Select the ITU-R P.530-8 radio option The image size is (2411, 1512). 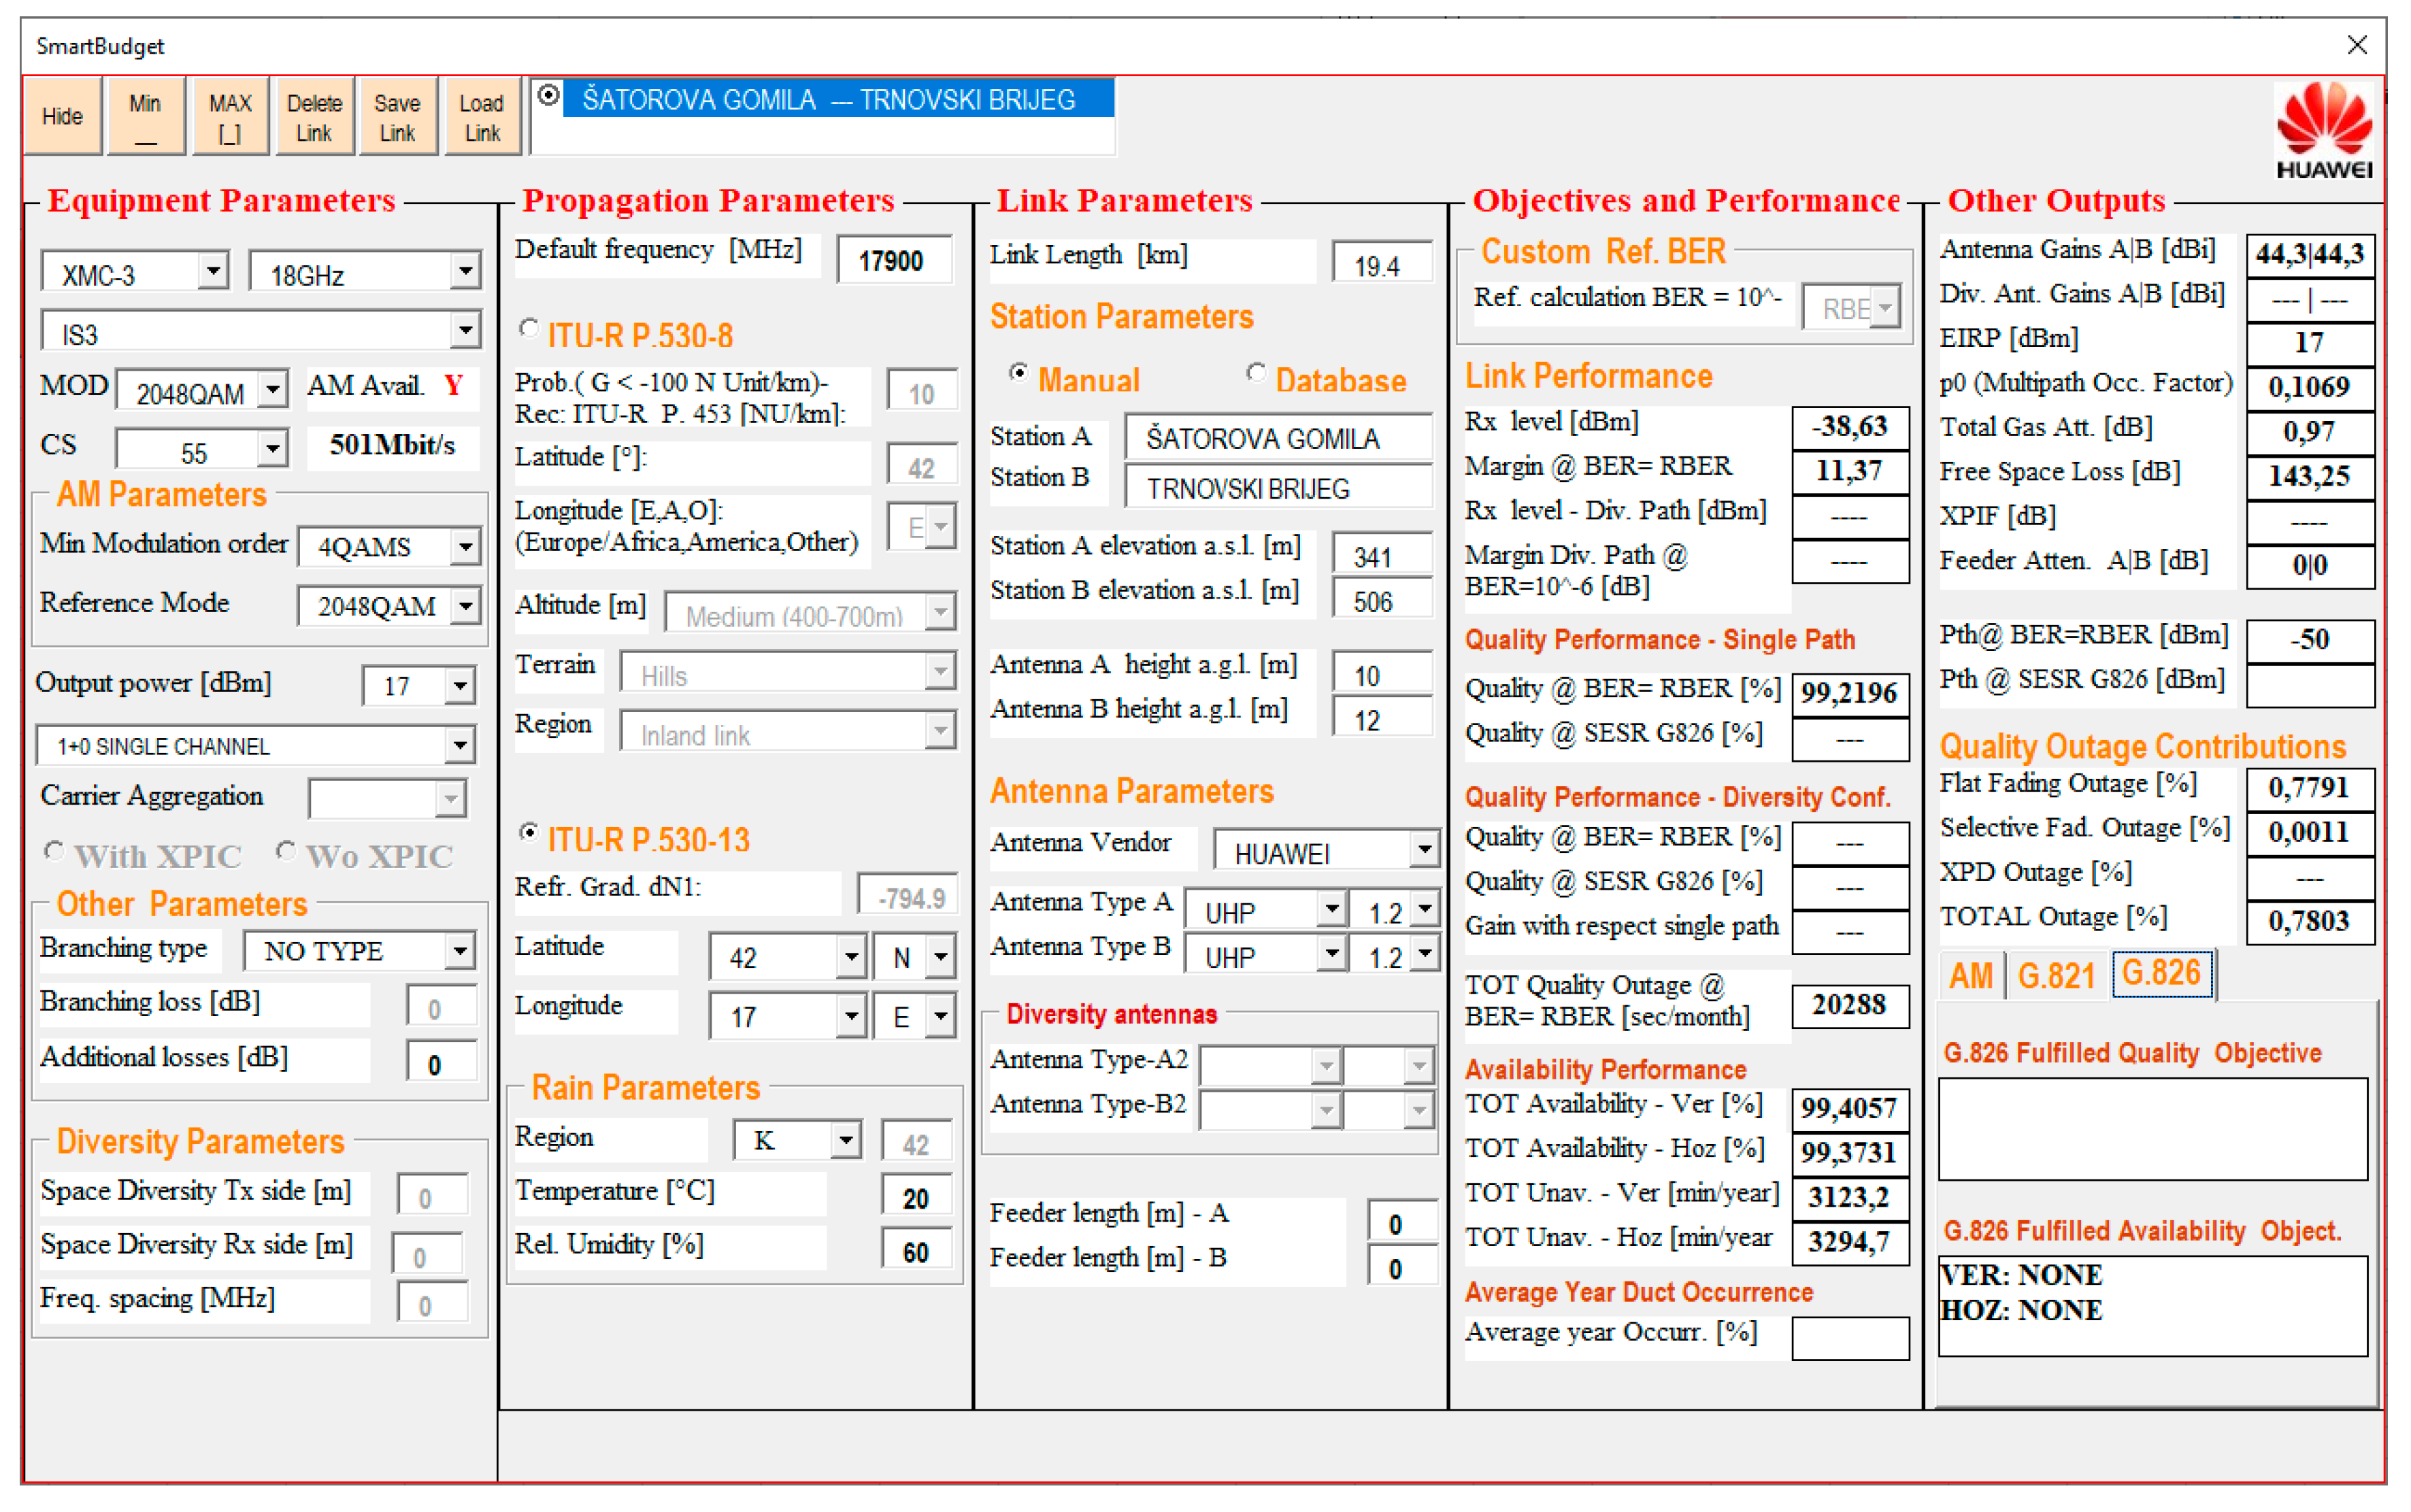[529, 328]
